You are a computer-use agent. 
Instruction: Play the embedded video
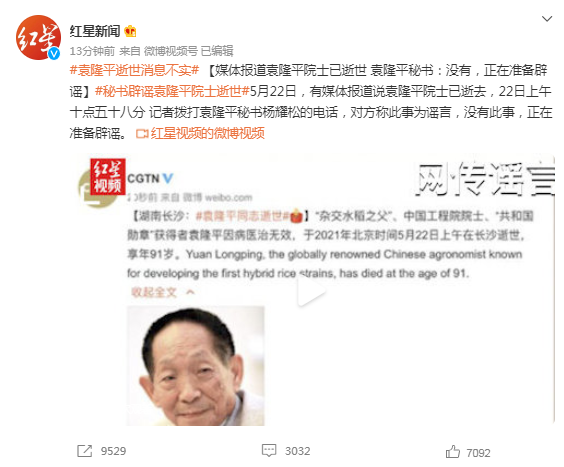pyautogui.click(x=311, y=291)
